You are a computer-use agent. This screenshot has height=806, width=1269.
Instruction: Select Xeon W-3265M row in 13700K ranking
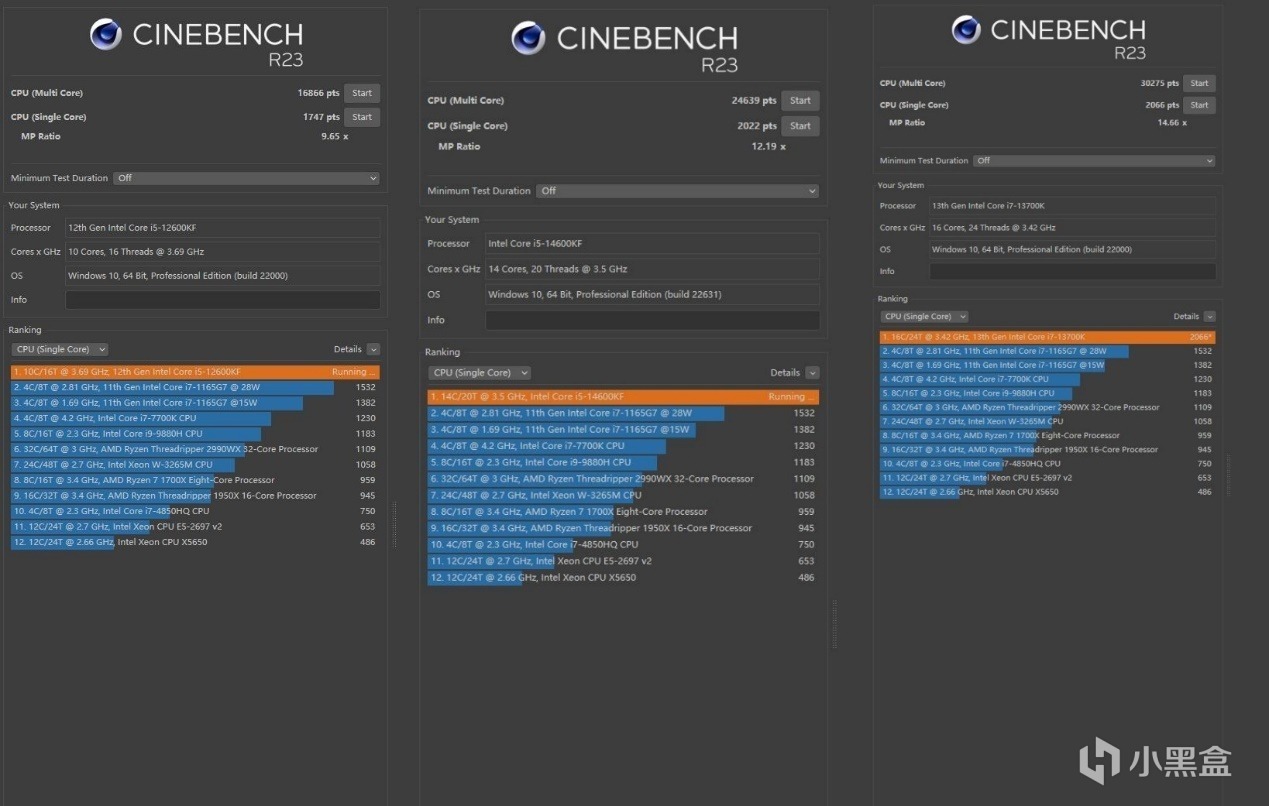pyautogui.click(x=1048, y=421)
